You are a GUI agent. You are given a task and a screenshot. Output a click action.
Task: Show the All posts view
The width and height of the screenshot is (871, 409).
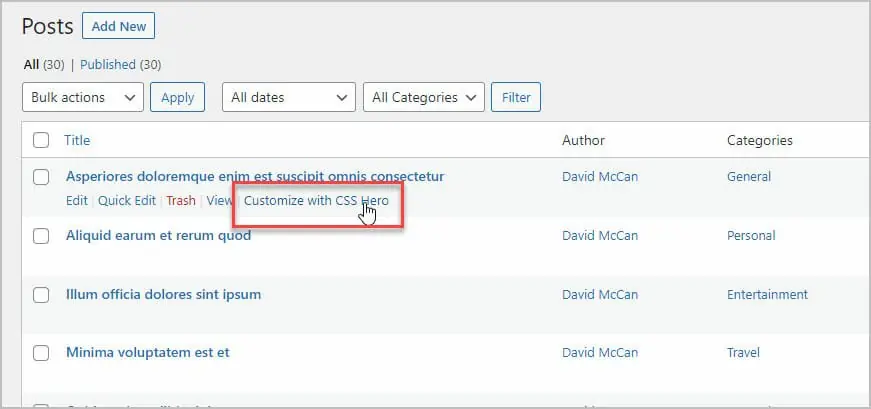[31, 65]
